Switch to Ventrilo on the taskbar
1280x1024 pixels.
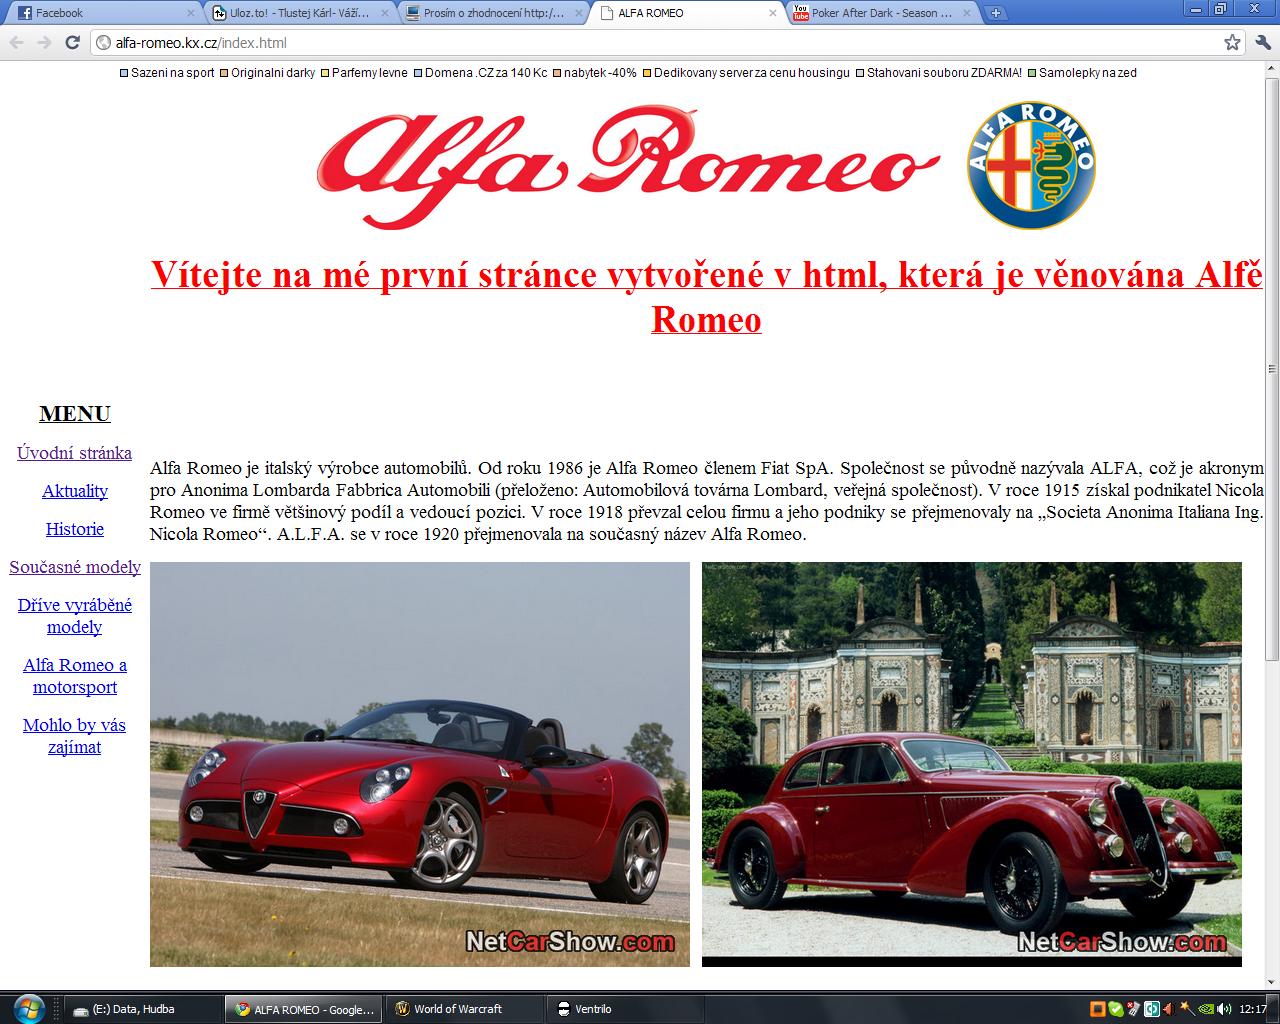click(x=623, y=1009)
